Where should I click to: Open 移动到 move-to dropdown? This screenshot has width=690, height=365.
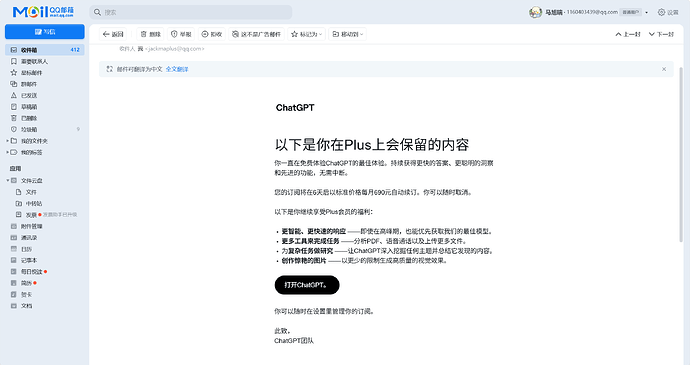pyautogui.click(x=348, y=34)
